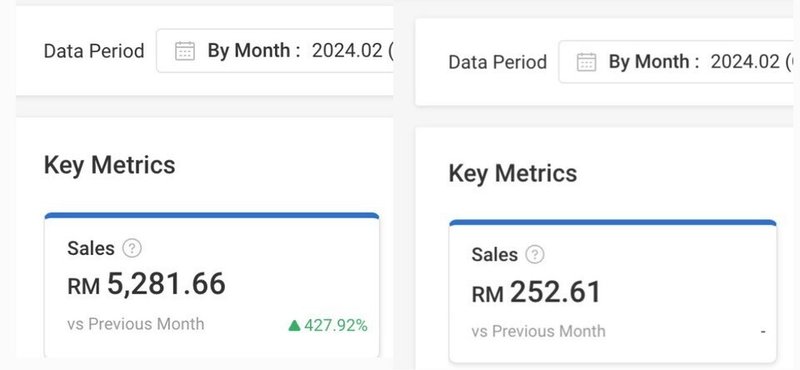Click the green 427.92% growth value
Screen dimensions: 800x370
(328, 325)
